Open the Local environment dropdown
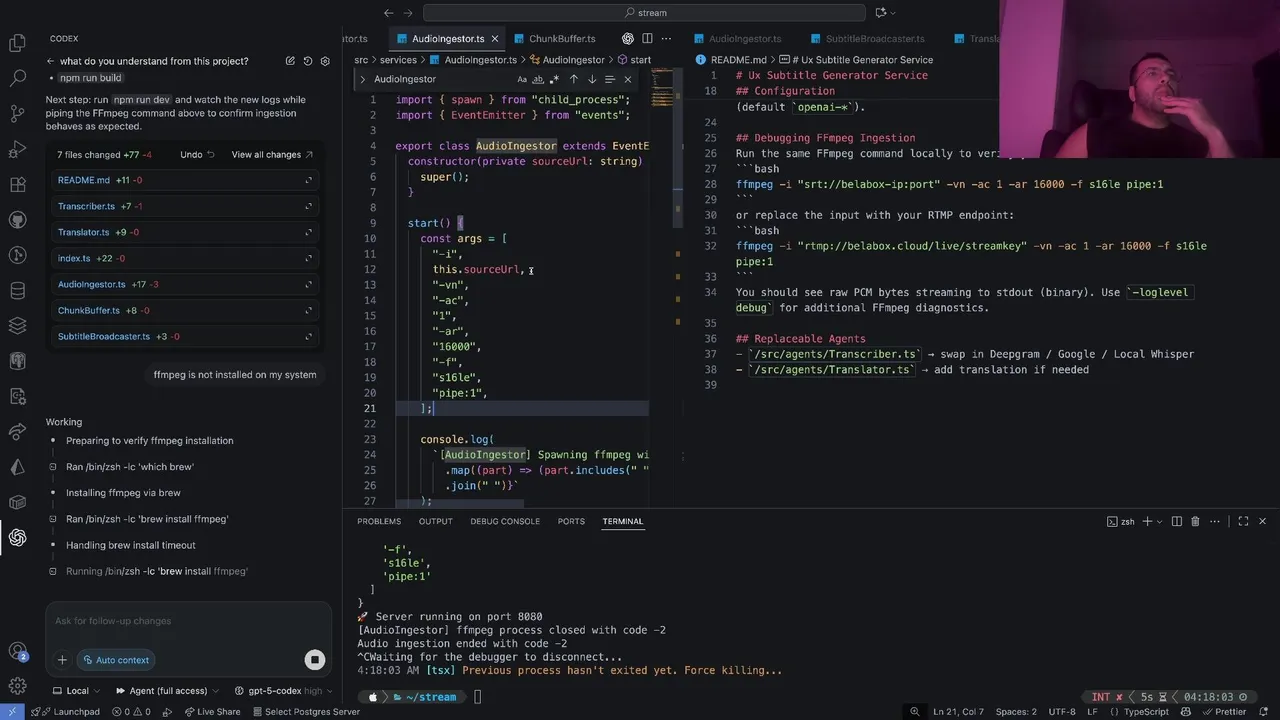 pyautogui.click(x=77, y=691)
